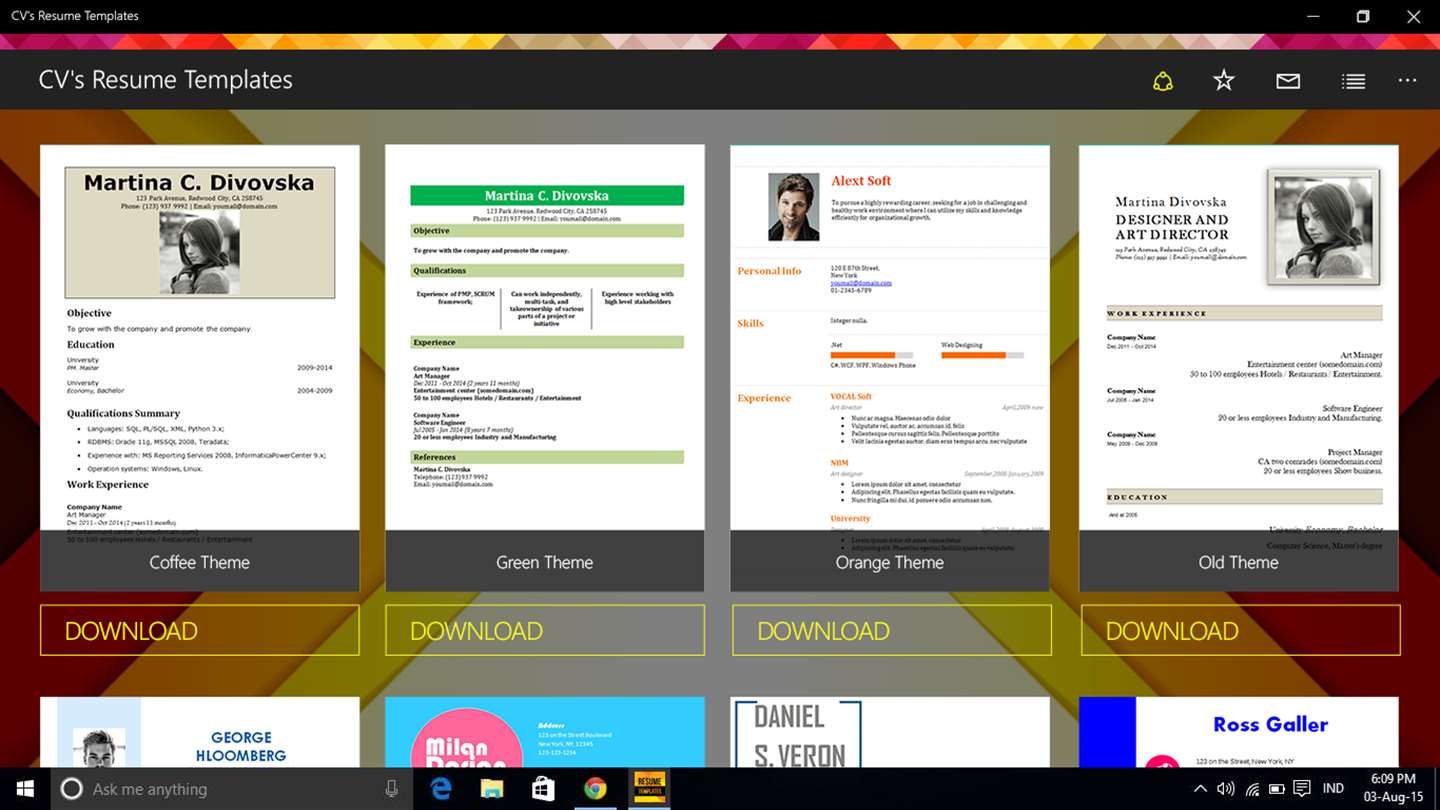Open the Windows Start menu
Screen dimensions: 1440x810
(24, 789)
